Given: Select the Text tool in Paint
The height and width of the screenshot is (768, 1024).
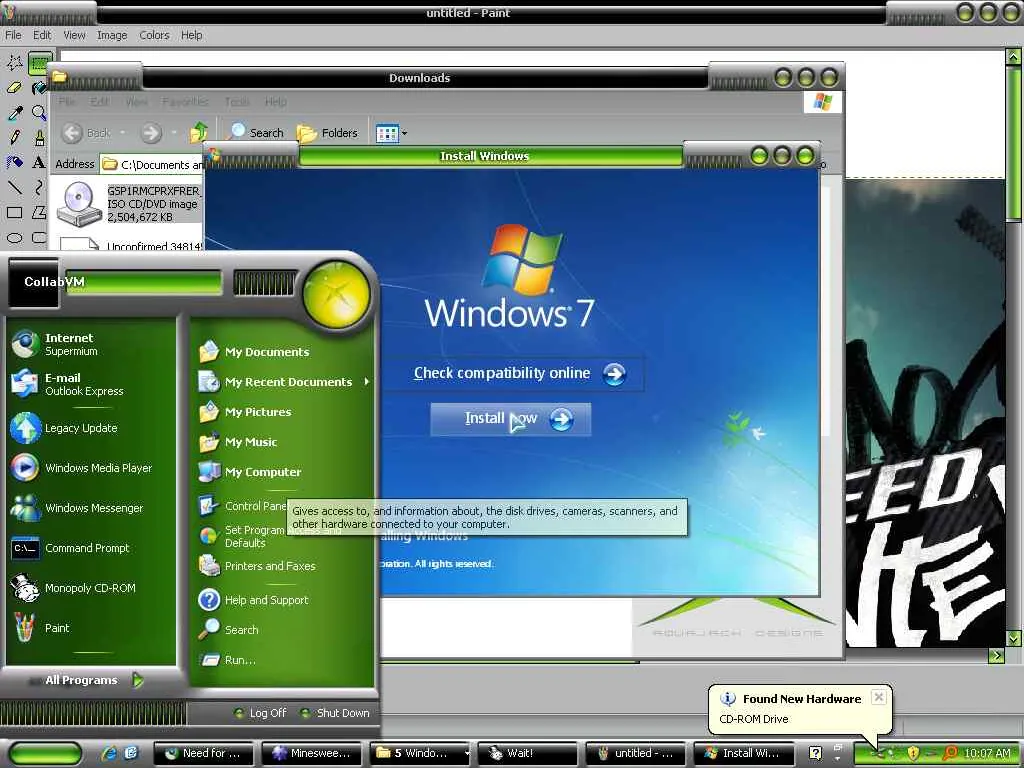Looking at the screenshot, I should point(39,162).
